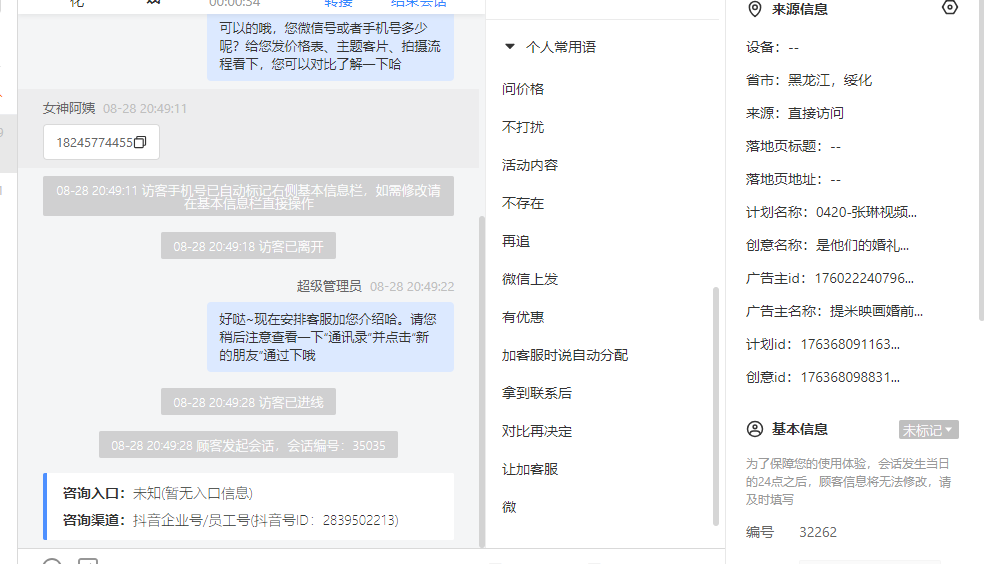Screen dimensions: 984x564
Task: Choose the 让加客服 quick phrase
Action: pos(530,469)
